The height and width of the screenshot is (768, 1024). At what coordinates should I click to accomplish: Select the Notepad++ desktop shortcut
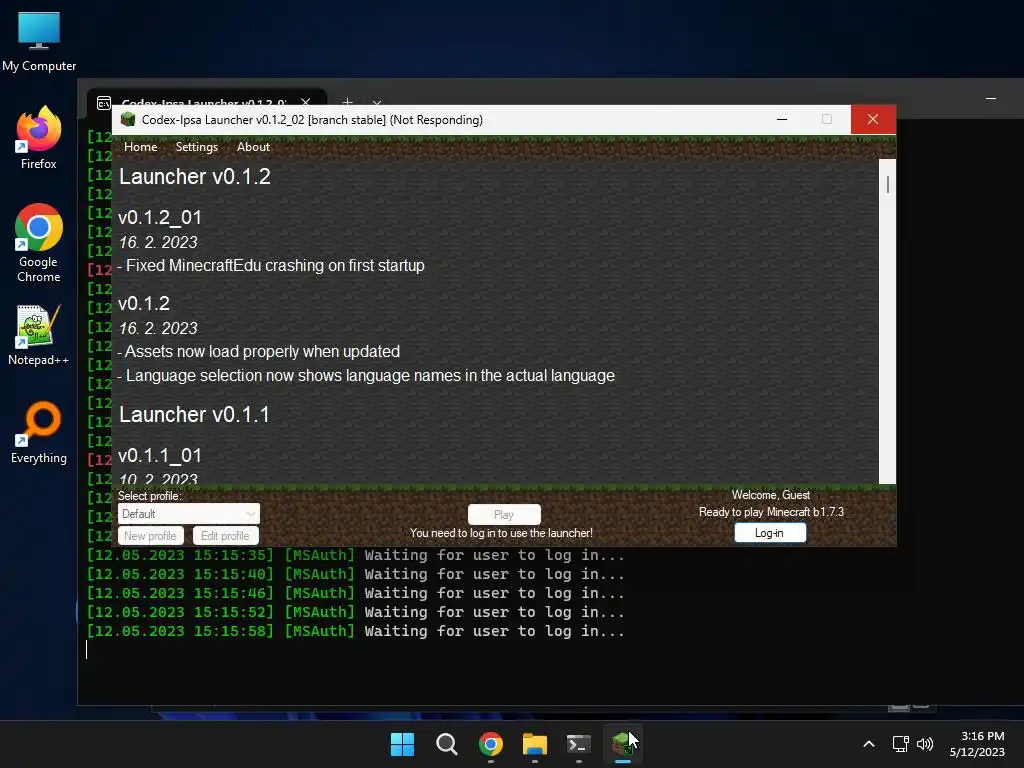[39, 335]
